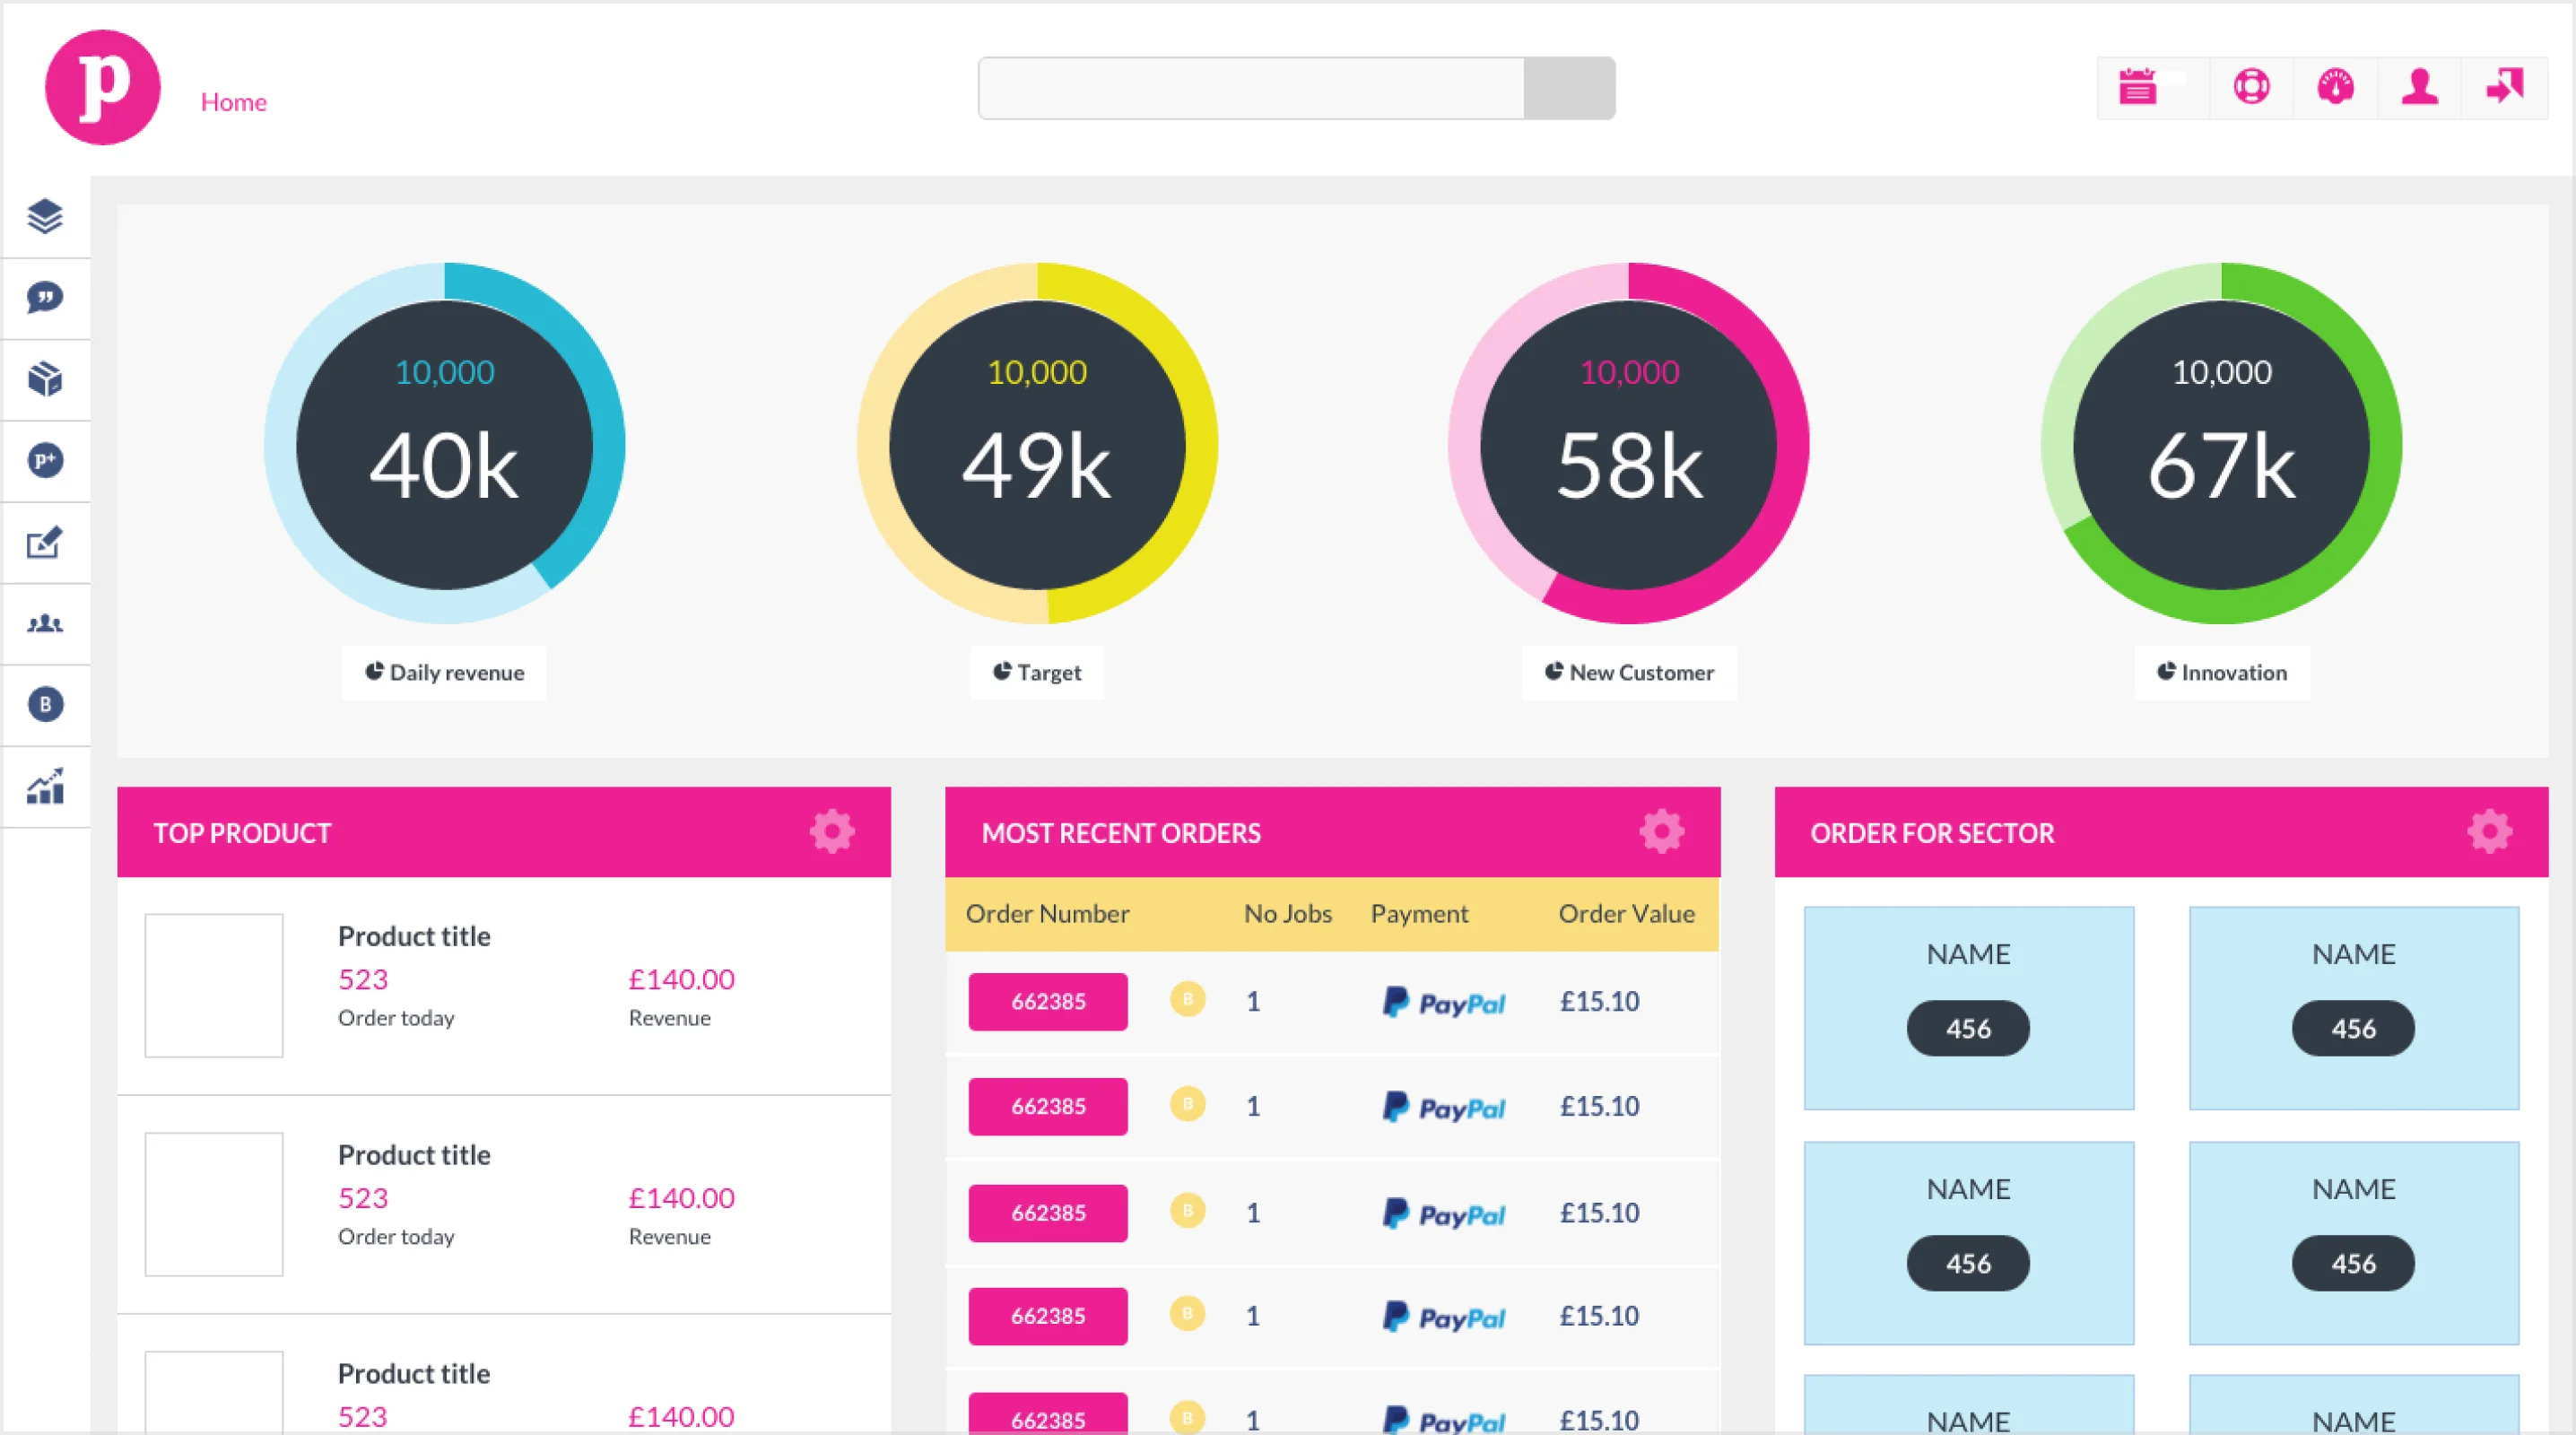Open first row's 662385 order button
Viewport: 2576px width, 1435px height.
click(x=1048, y=1001)
